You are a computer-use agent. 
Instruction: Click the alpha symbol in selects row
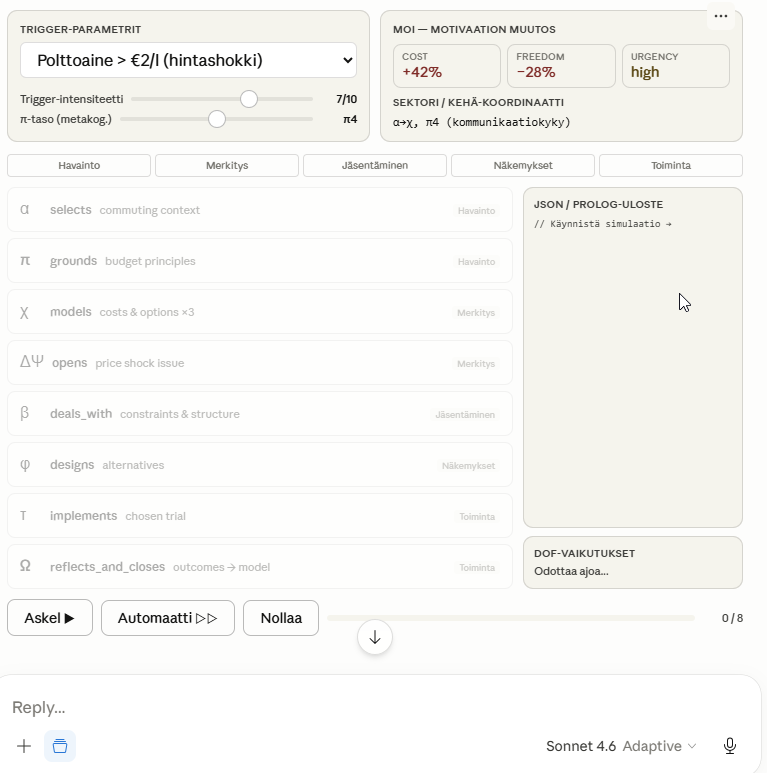(x=25, y=210)
